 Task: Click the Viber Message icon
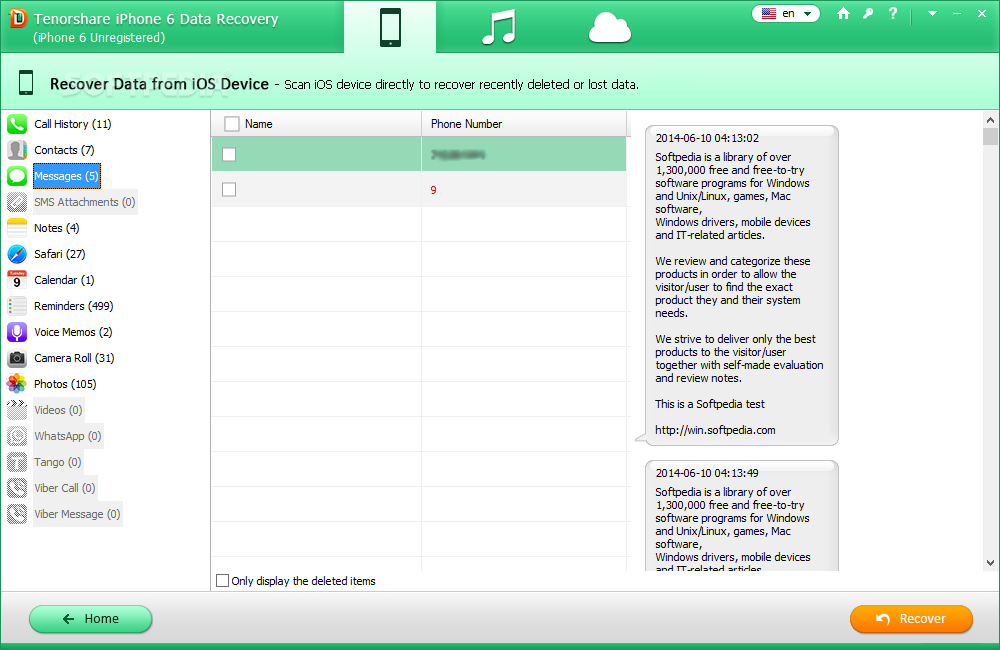pos(17,514)
